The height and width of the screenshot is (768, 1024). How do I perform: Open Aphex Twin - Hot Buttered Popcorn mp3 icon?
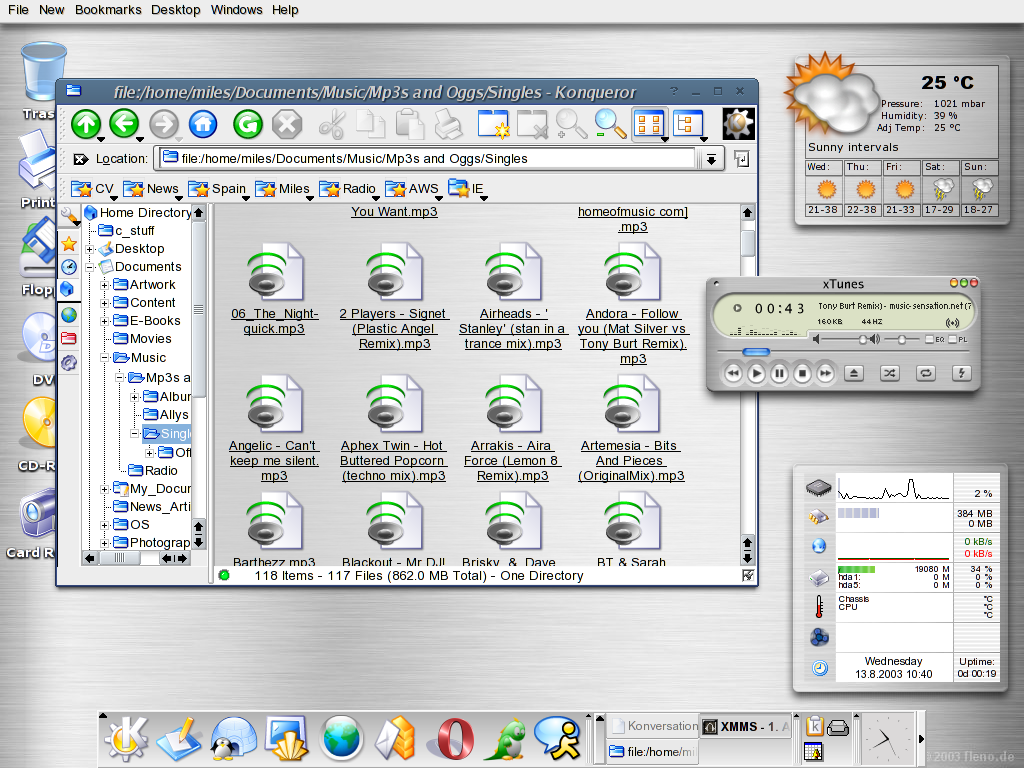[x=394, y=405]
